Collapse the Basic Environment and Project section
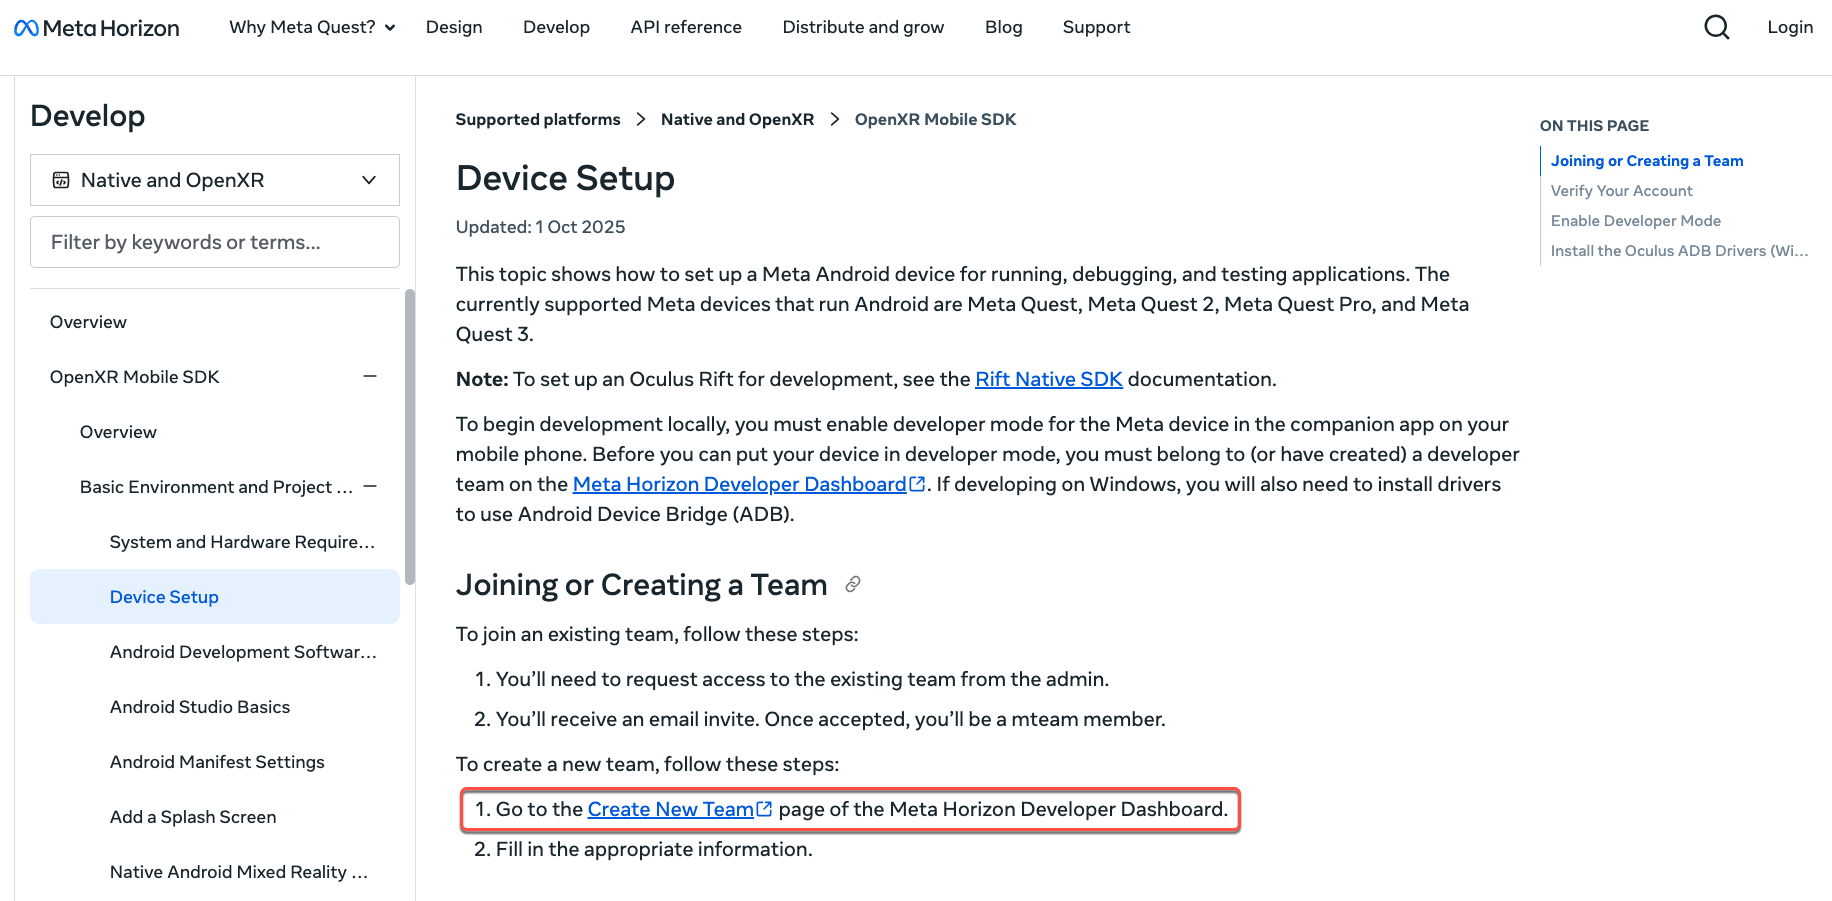Viewport: 1832px width, 901px height. [369, 486]
